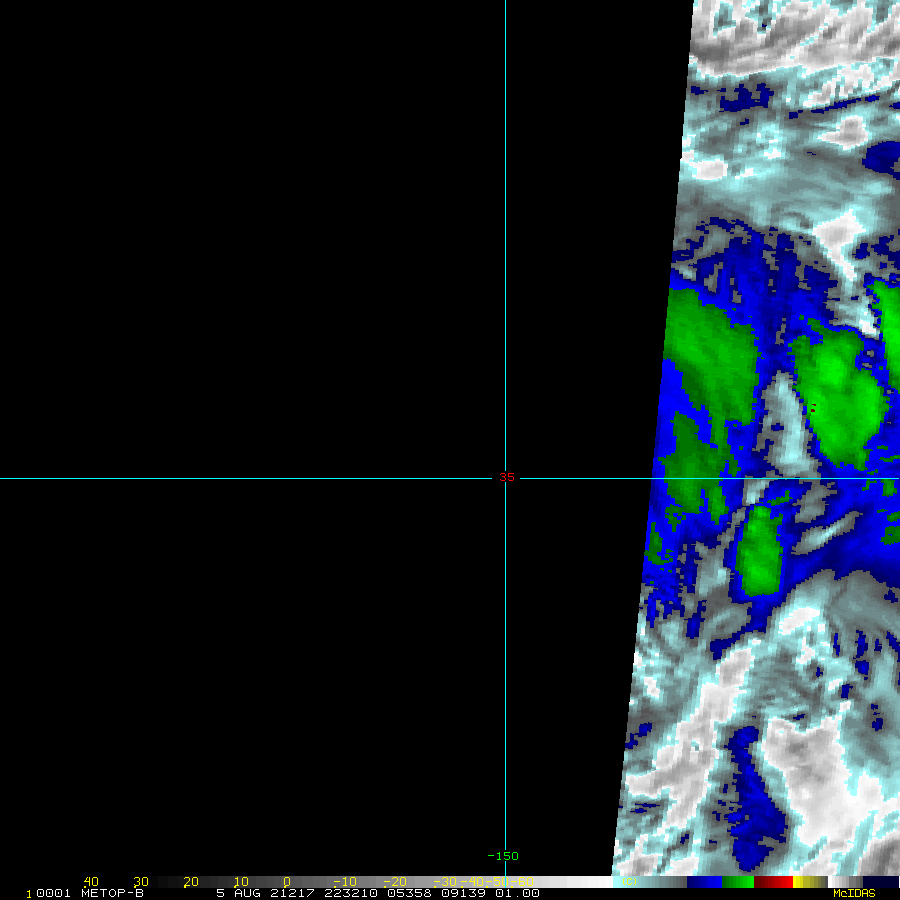900x900 pixels.
Task: Pick the red segment of the color bar
Action: (x=773, y=882)
